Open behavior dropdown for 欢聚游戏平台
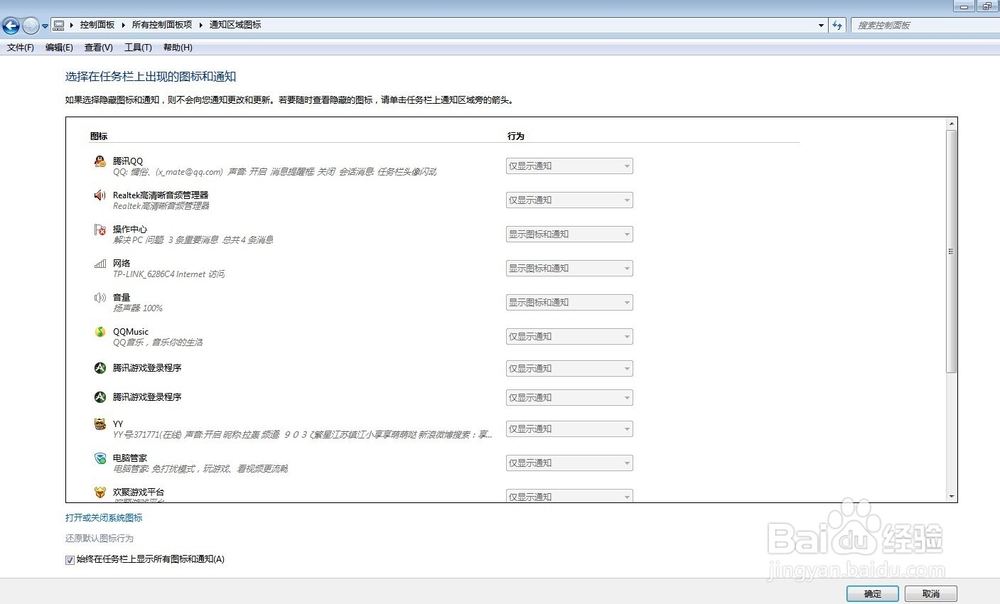The image size is (1000, 604). click(x=569, y=496)
